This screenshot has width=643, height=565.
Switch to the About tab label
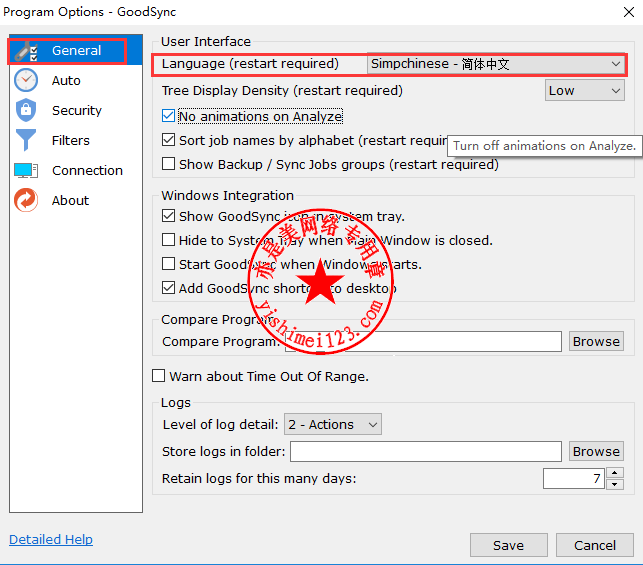click(x=70, y=200)
